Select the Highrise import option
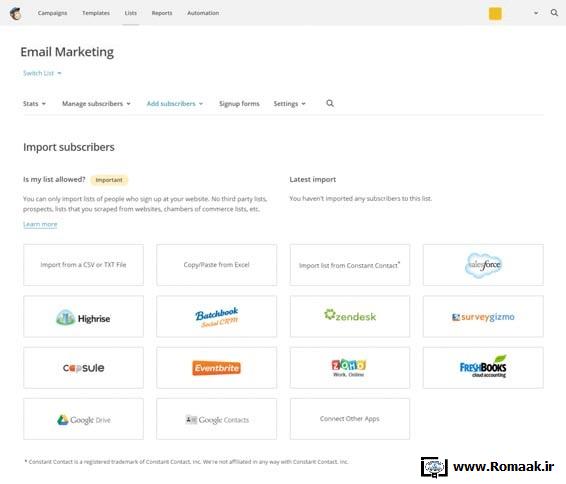The width and height of the screenshot is (566, 484). pos(83,317)
